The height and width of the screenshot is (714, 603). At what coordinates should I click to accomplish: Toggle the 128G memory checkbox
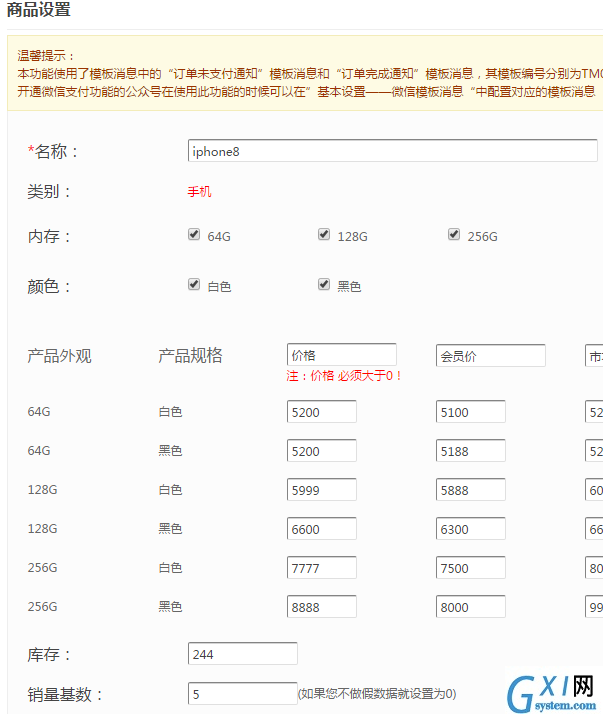[x=324, y=235]
